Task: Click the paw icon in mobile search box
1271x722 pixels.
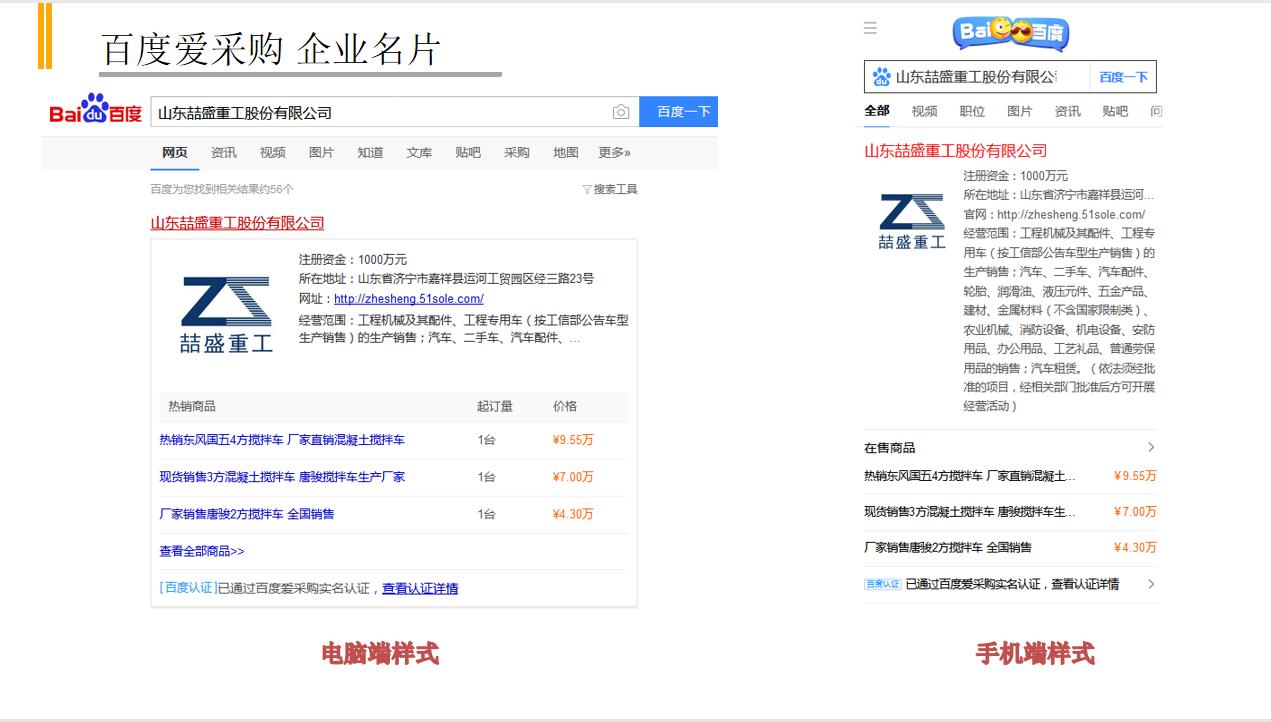Action: pyautogui.click(x=881, y=77)
